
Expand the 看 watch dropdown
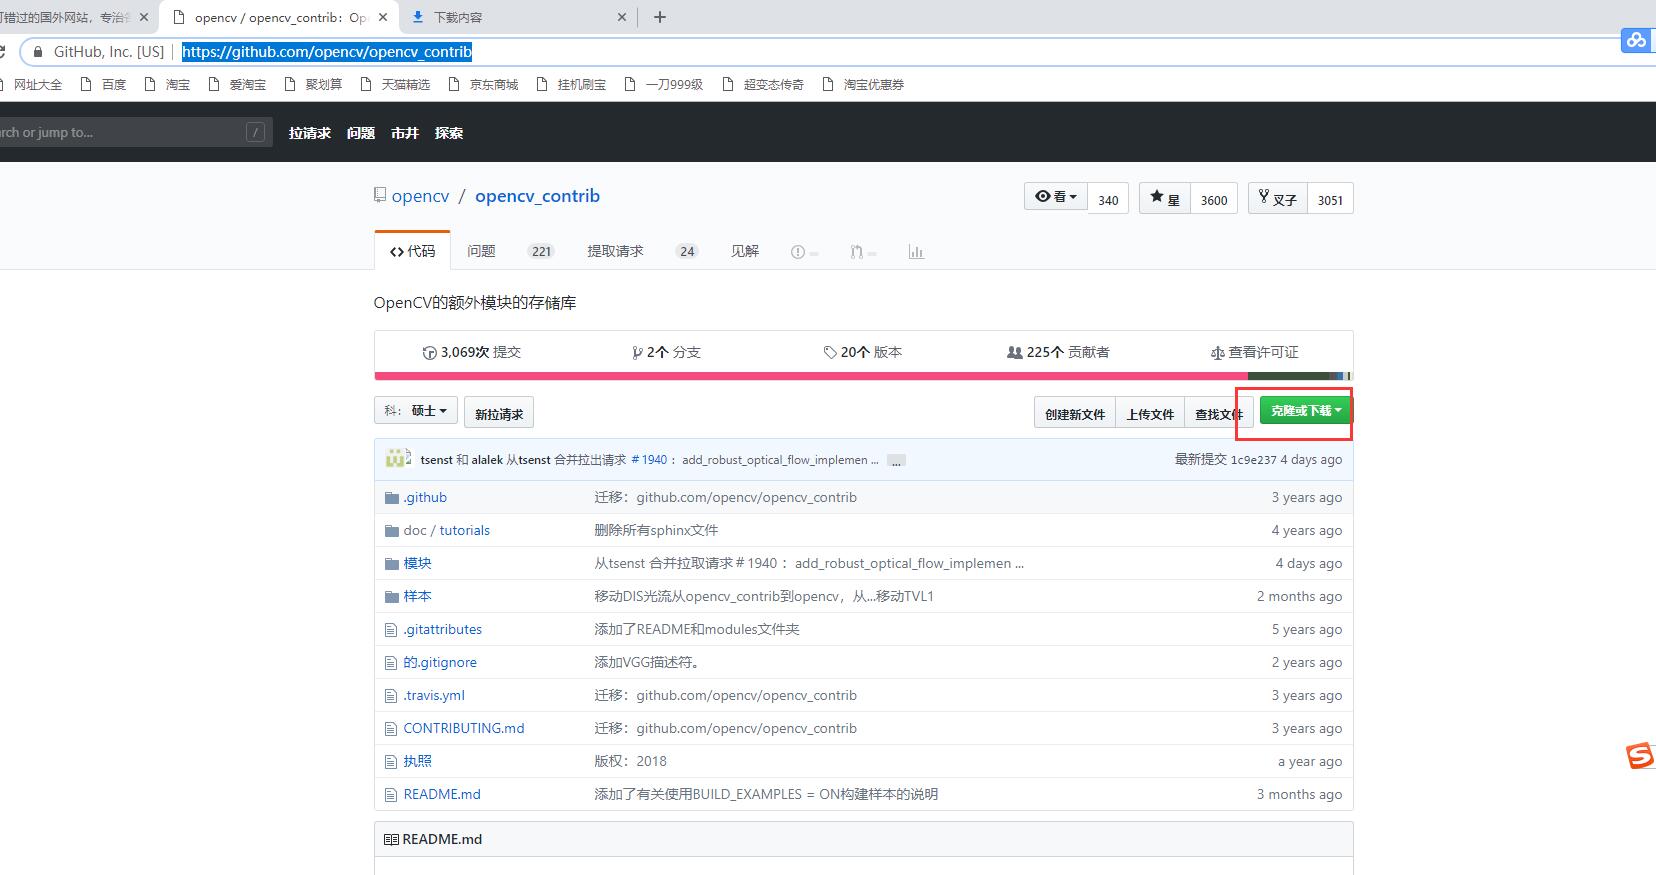pos(1056,197)
